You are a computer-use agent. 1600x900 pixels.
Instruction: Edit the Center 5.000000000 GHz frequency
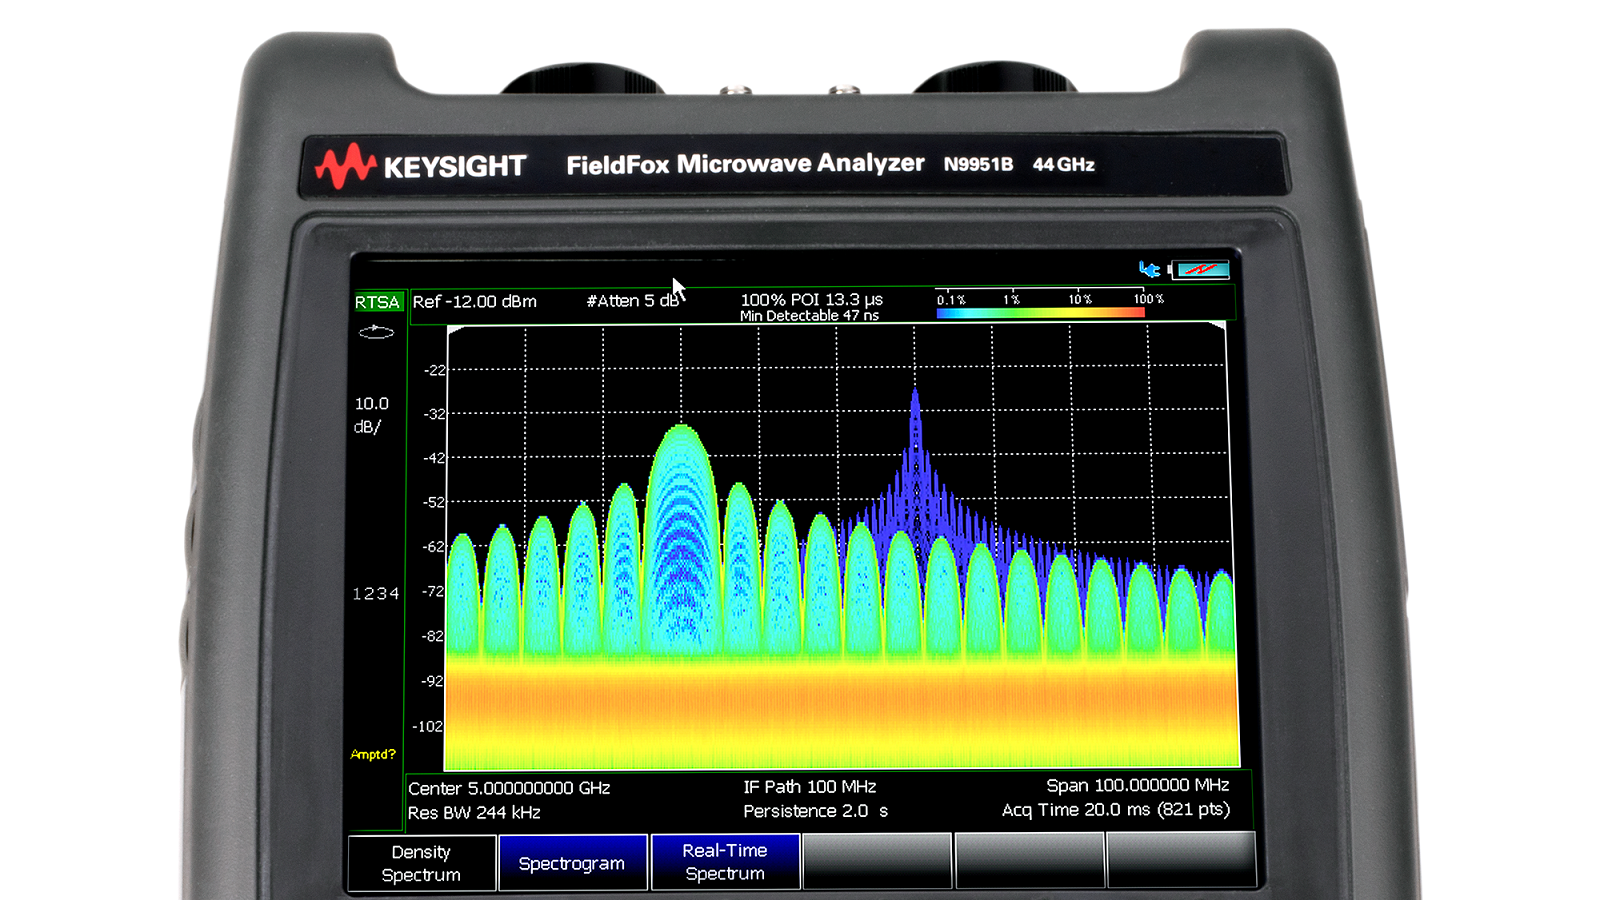pyautogui.click(x=509, y=788)
